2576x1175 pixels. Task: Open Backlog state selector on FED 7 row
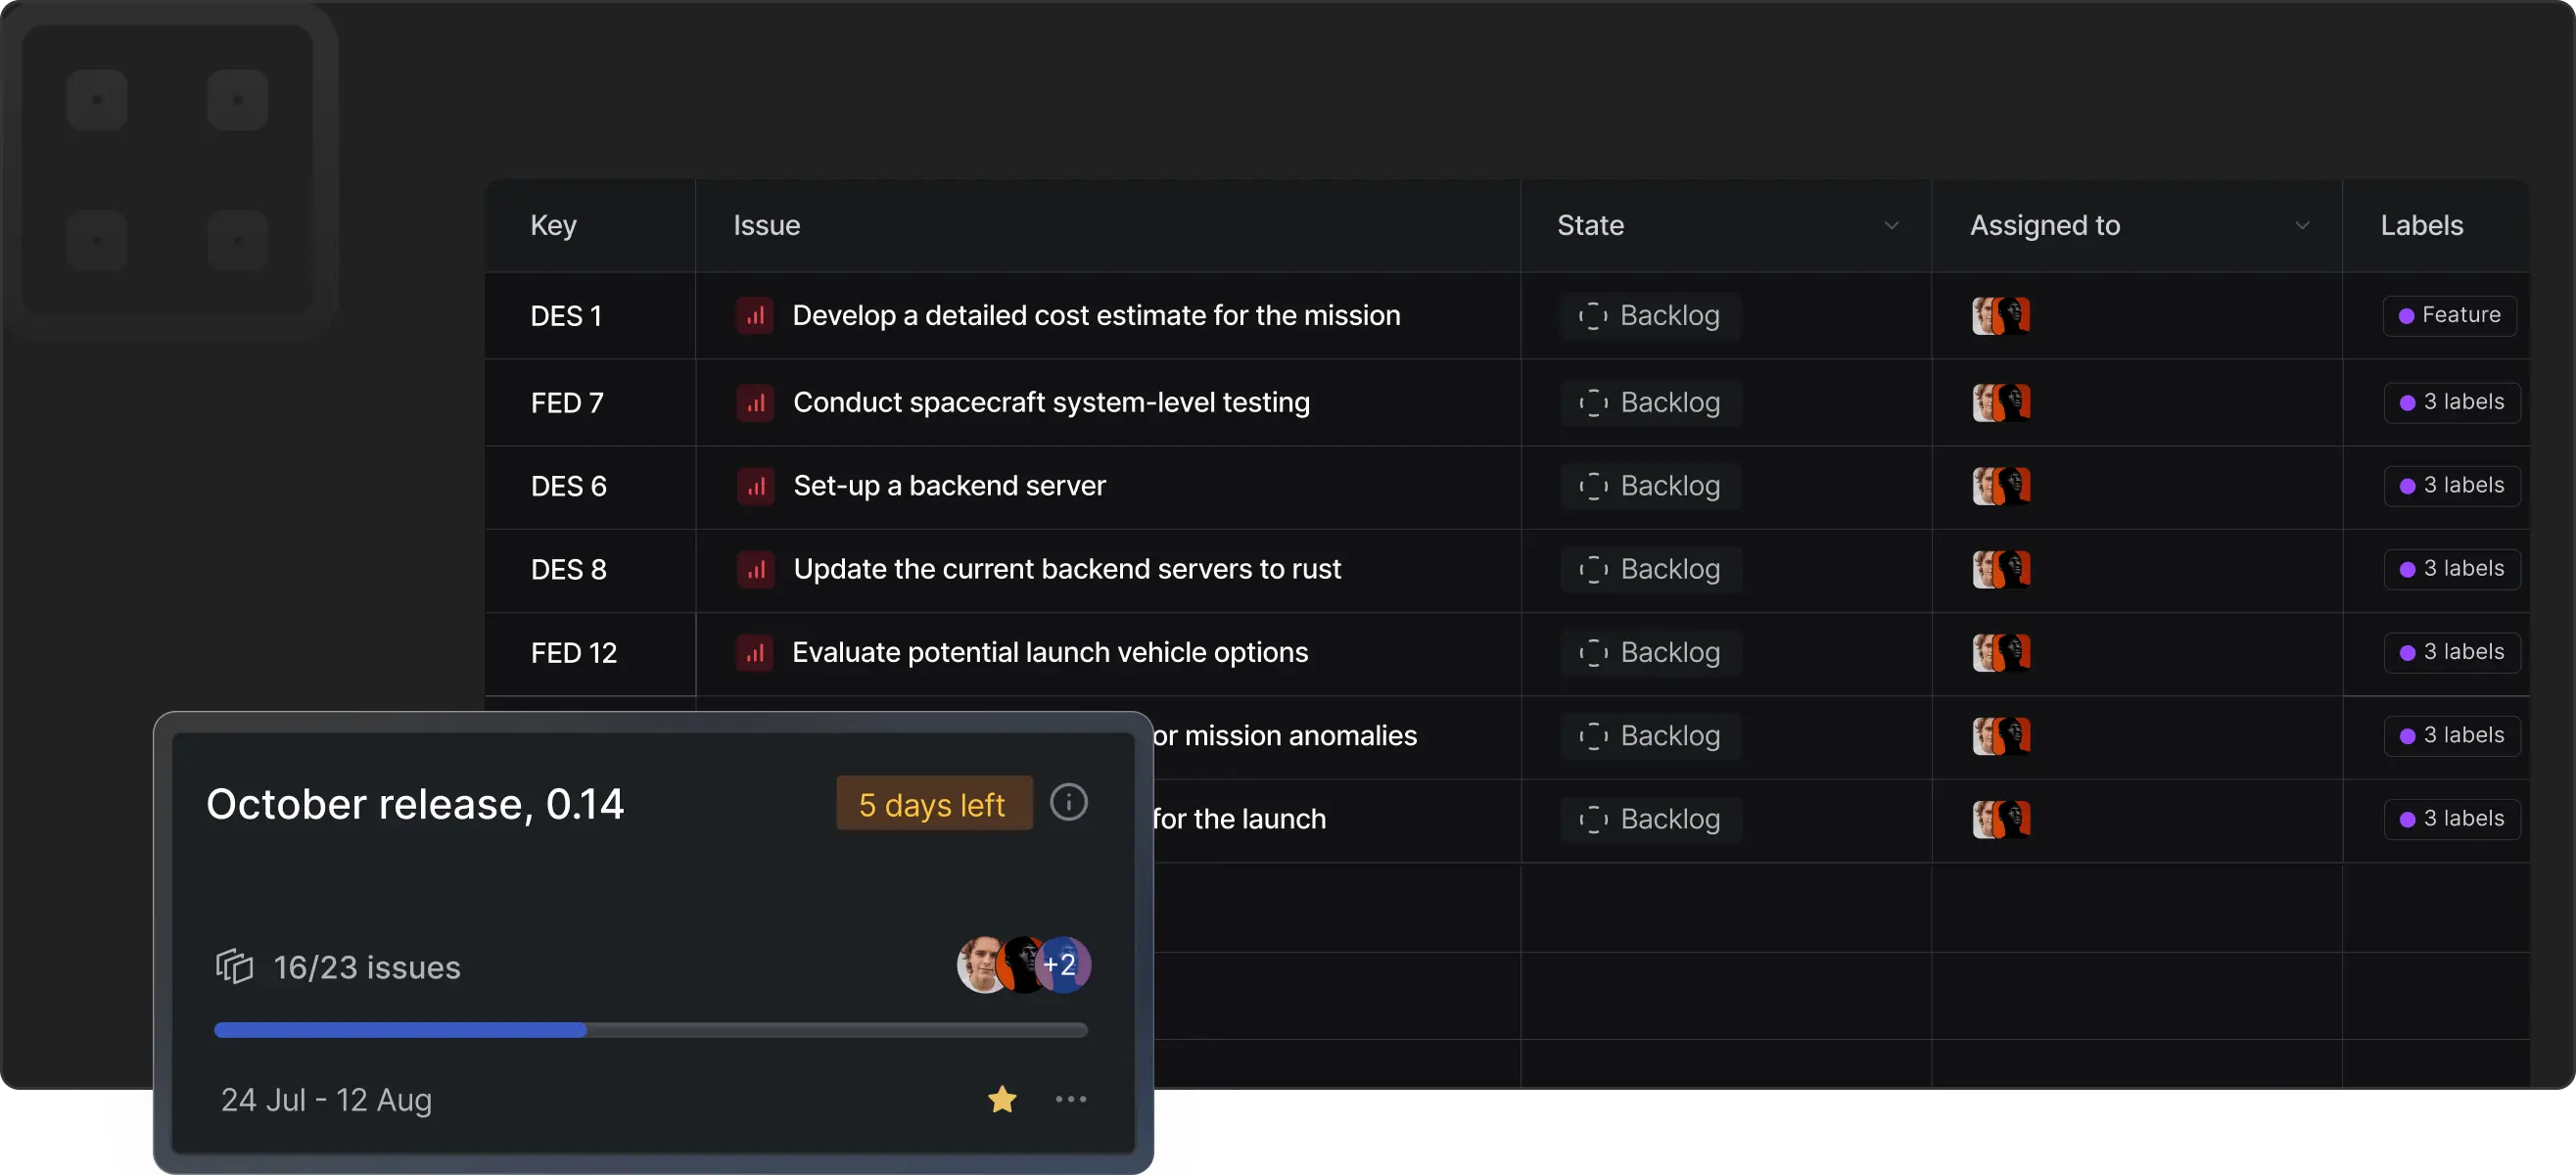(x=1650, y=403)
